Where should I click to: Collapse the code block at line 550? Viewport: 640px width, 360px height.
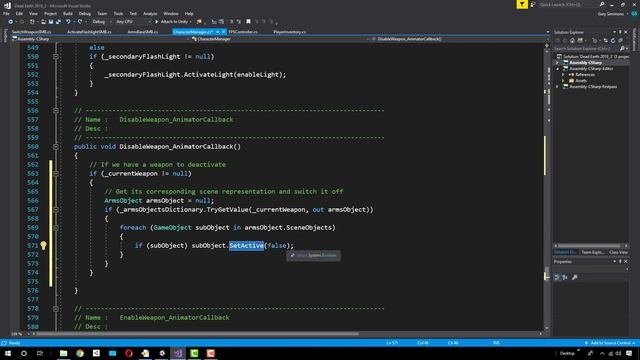click(56, 57)
